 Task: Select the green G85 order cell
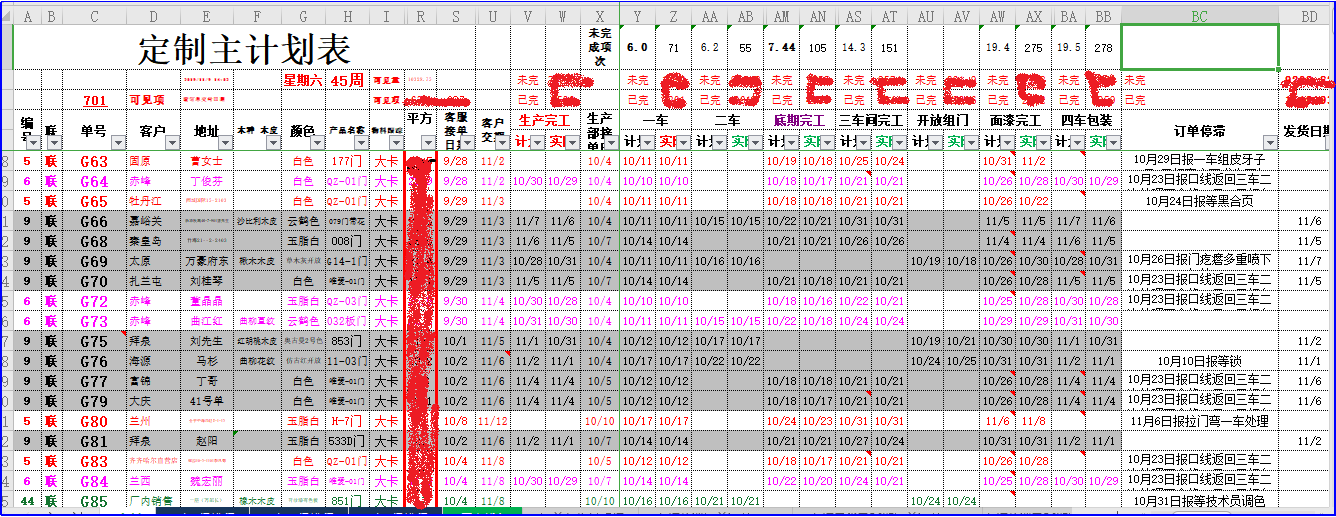94,501
